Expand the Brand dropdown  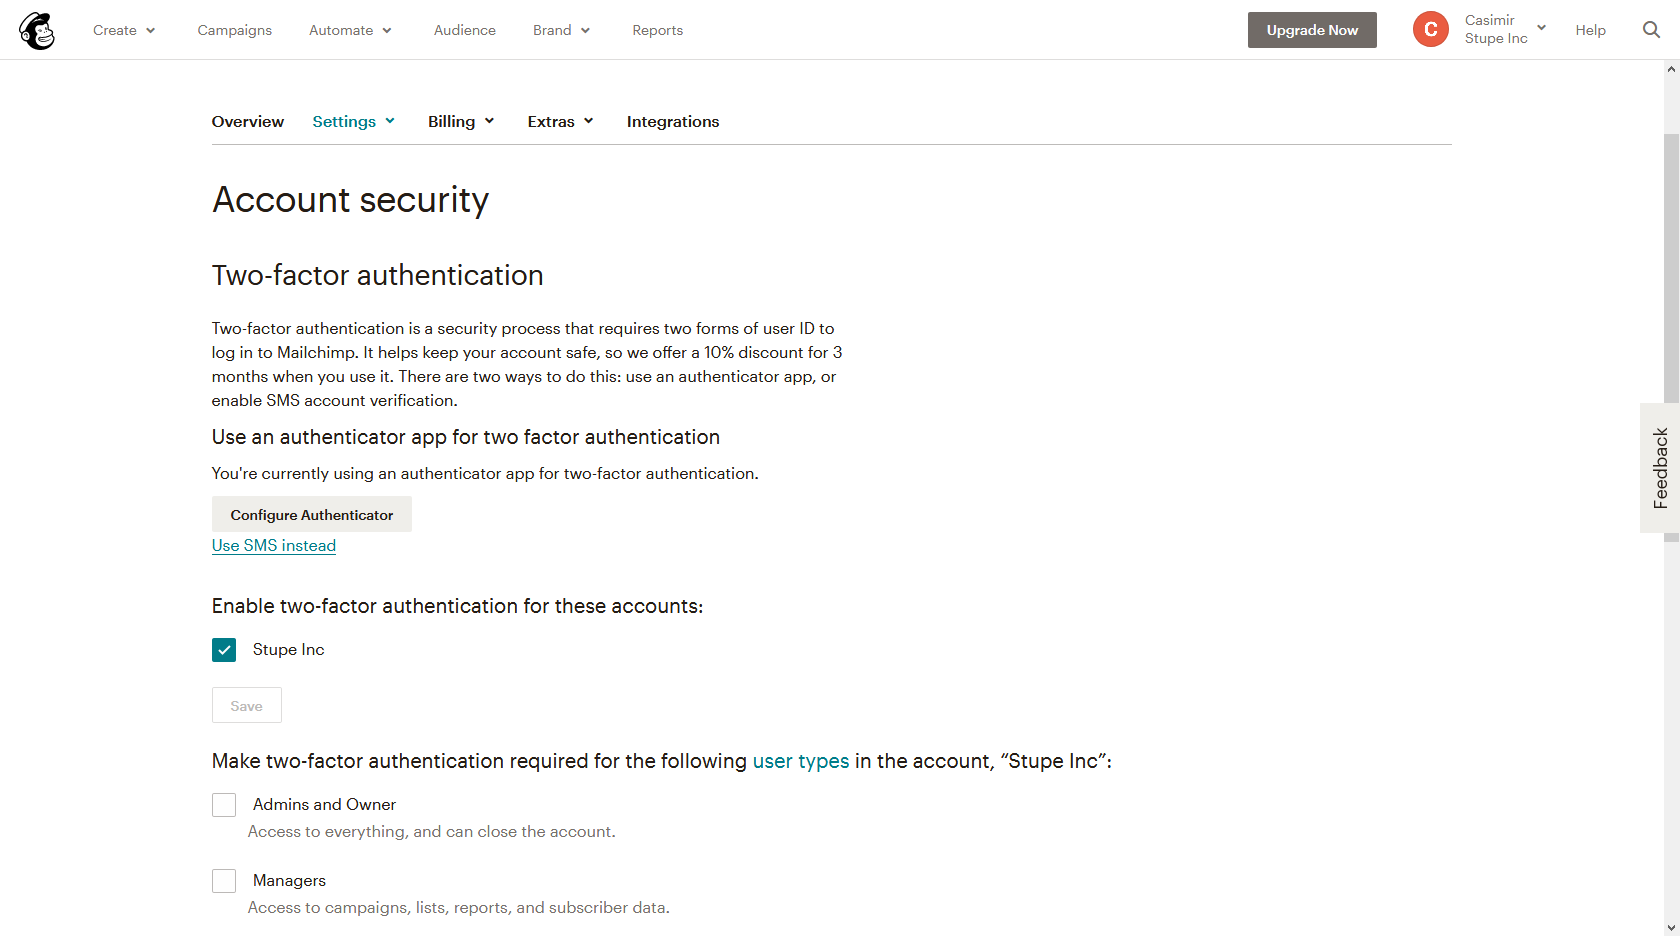tap(561, 30)
